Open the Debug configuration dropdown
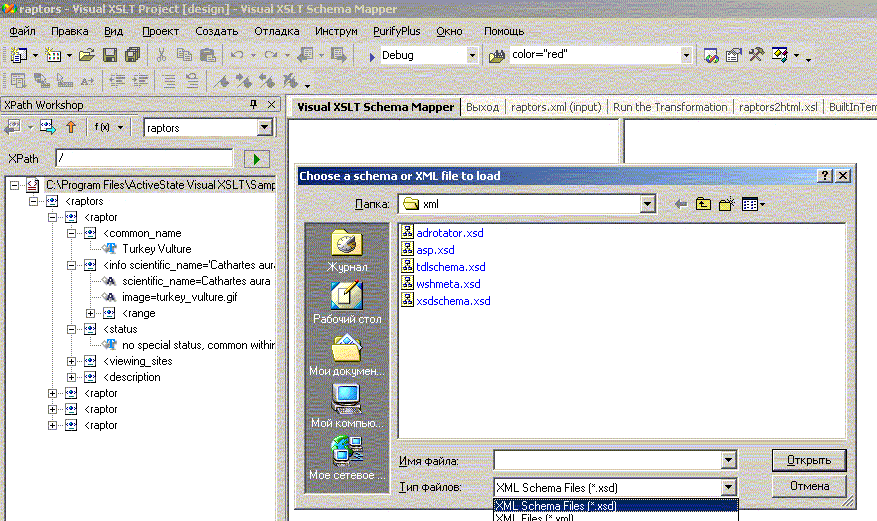Image resolution: width=877 pixels, height=521 pixels. click(x=472, y=55)
